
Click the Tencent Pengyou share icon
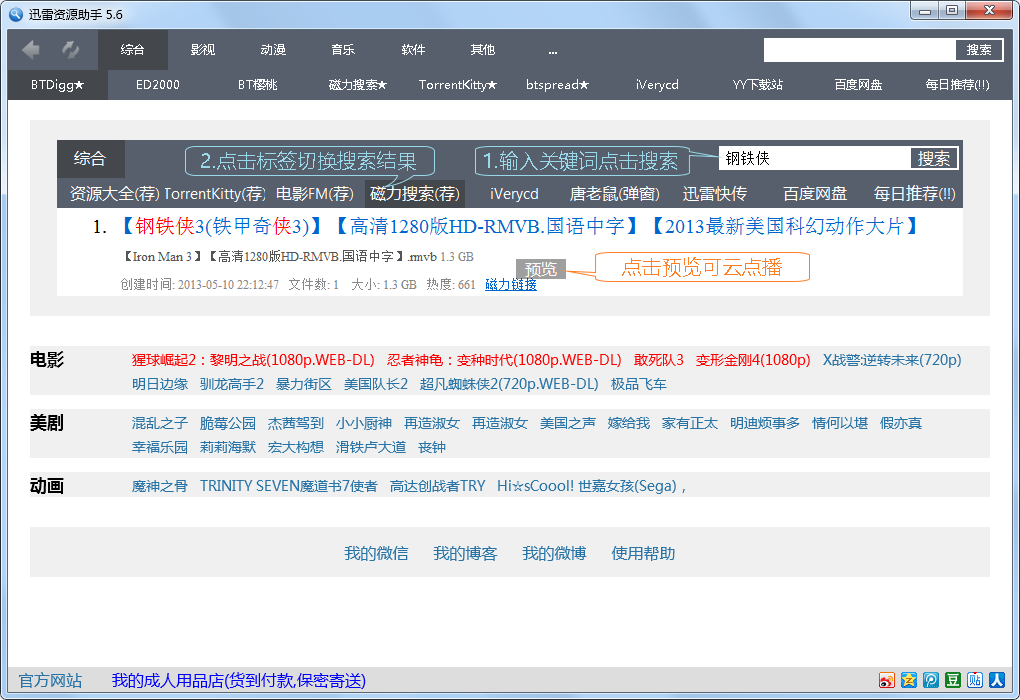pyautogui.click(x=930, y=680)
